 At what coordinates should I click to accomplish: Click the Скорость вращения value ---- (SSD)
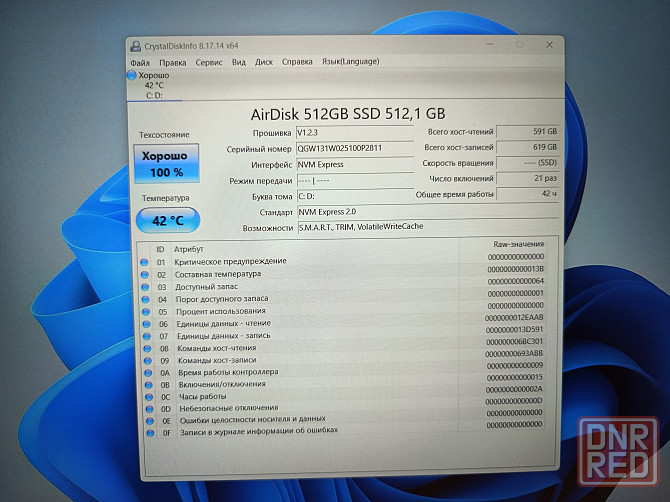click(x=528, y=163)
